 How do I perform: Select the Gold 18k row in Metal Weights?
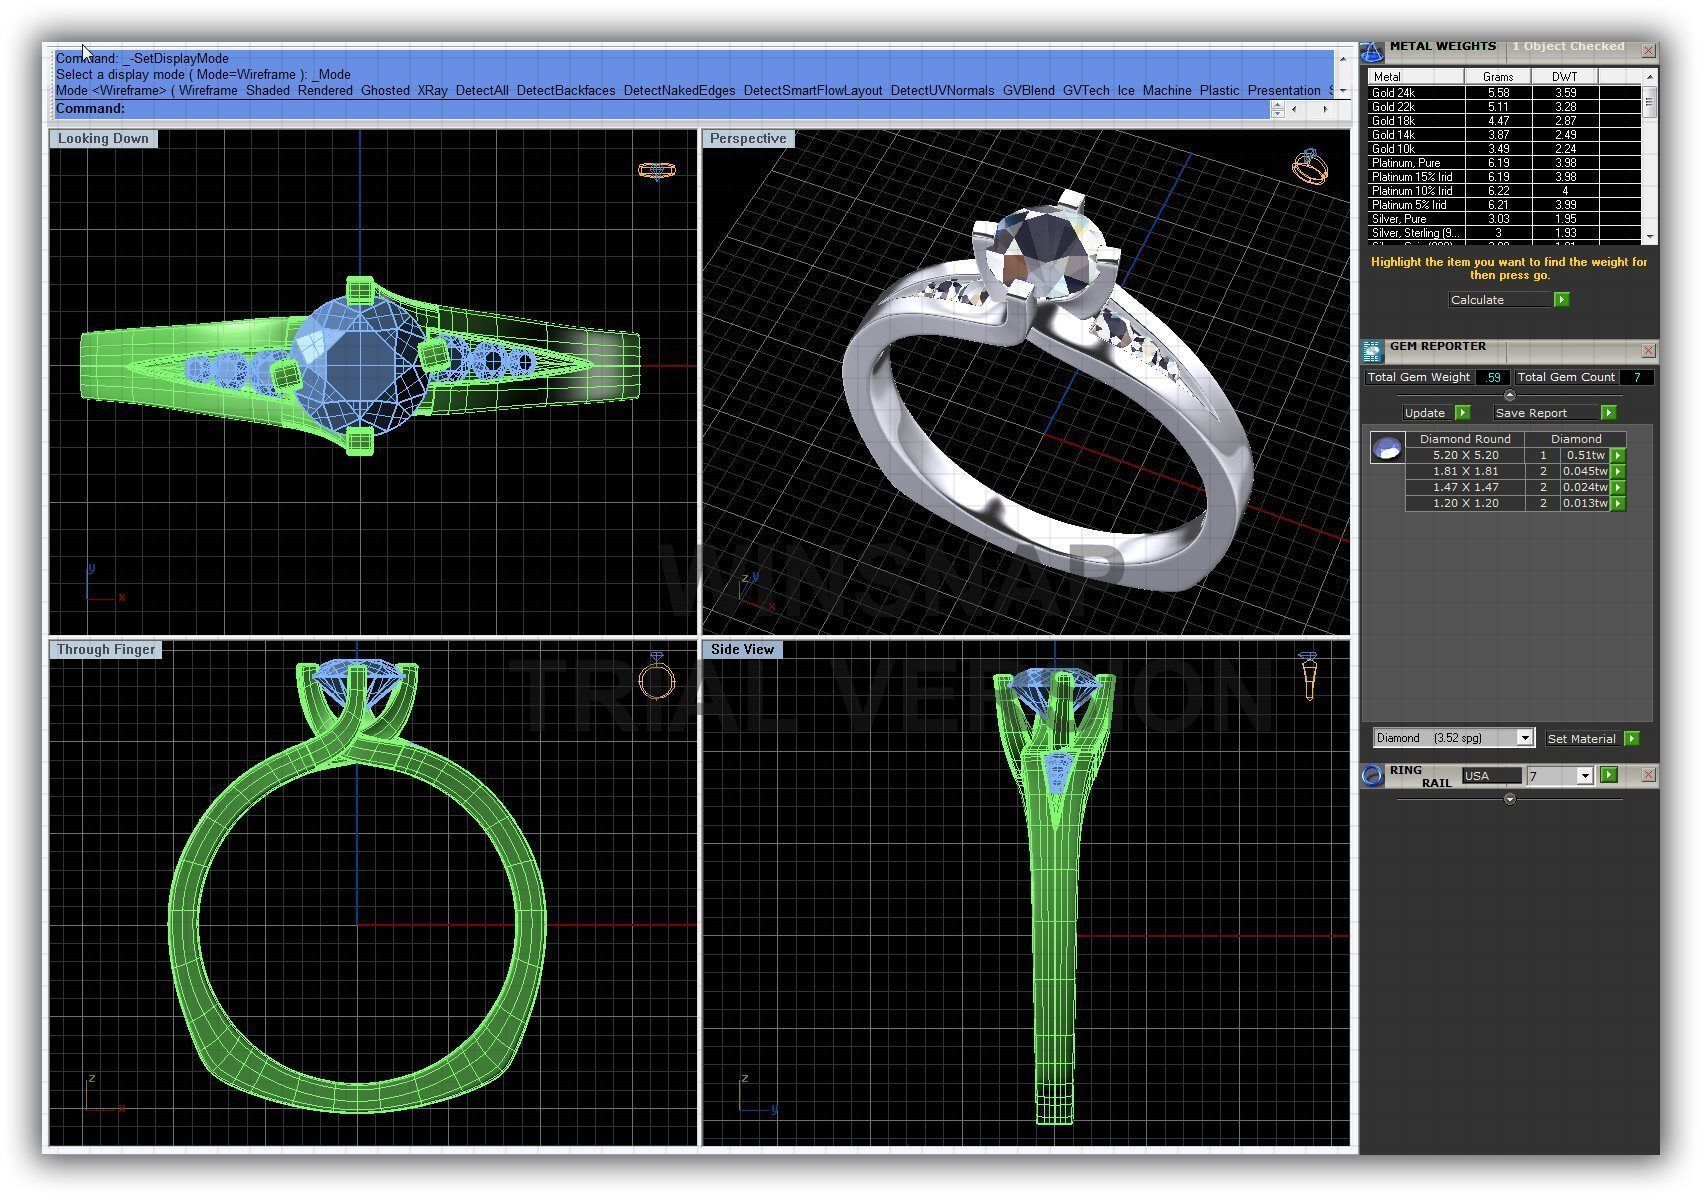pos(1505,121)
